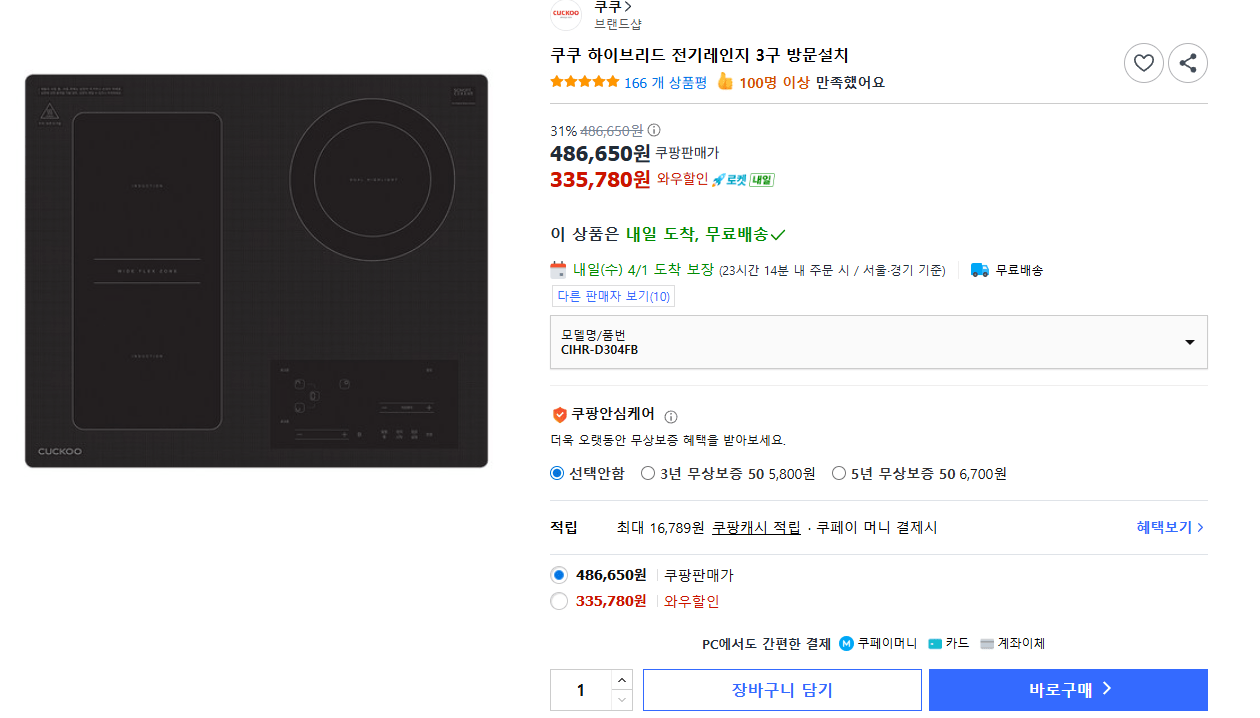Select the 쿠페이머니 payment icon
This screenshot has height=718, width=1260.
pyautogui.click(x=843, y=643)
